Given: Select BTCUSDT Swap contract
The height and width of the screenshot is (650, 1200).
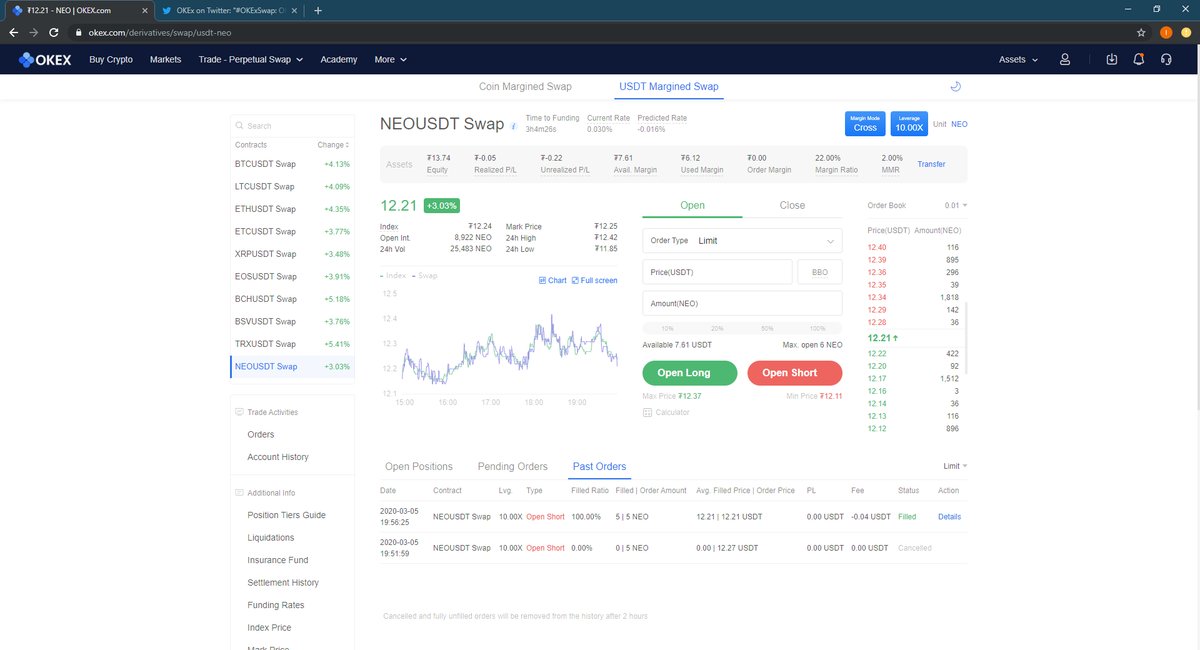Looking at the screenshot, I should point(291,164).
